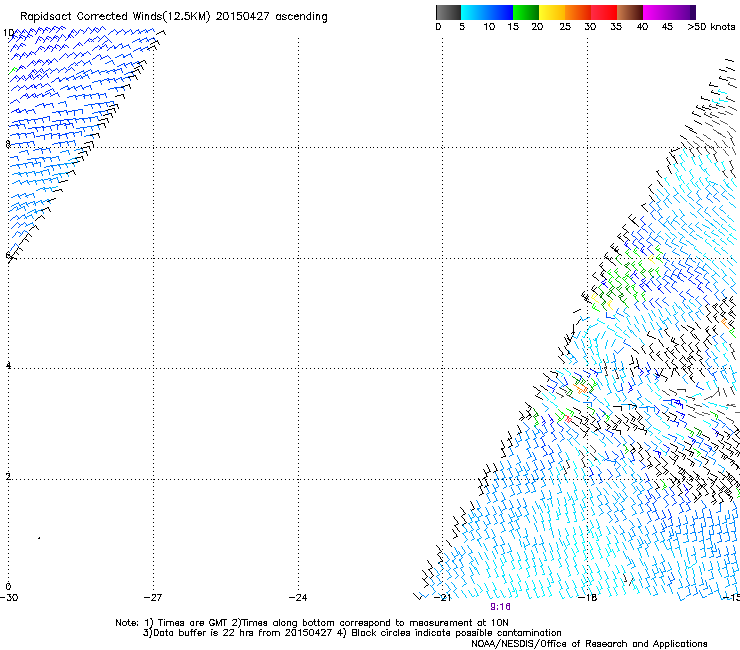Image resolution: width=740 pixels, height=650 pixels.
Task: Click the red 30-35 knots legend swatch
Action: (604, 12)
